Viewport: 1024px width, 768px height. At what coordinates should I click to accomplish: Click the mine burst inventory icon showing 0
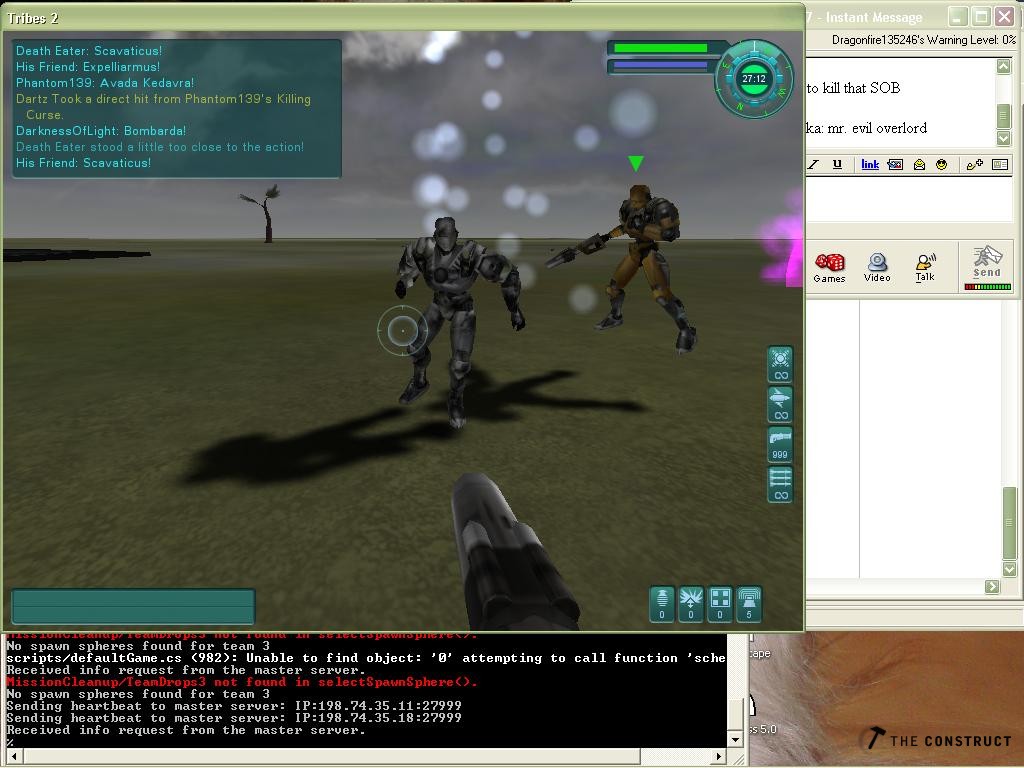pos(691,603)
